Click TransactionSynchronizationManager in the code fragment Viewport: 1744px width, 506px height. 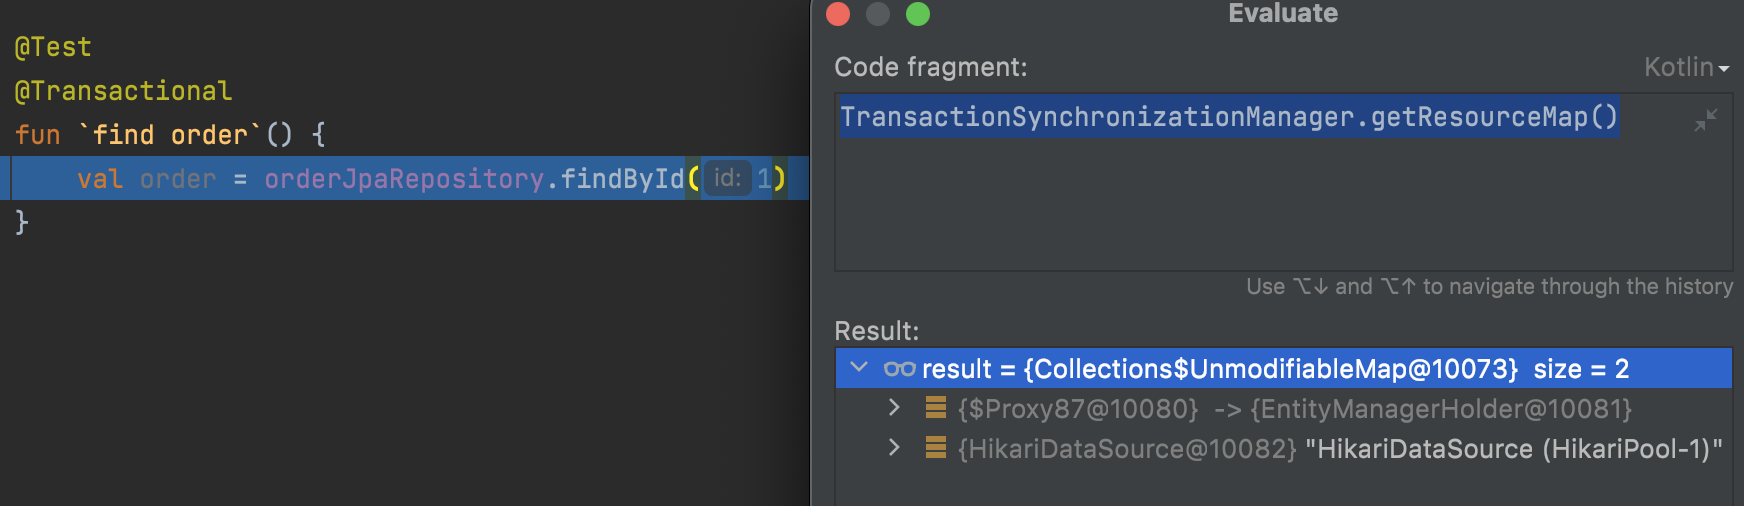tap(1097, 117)
